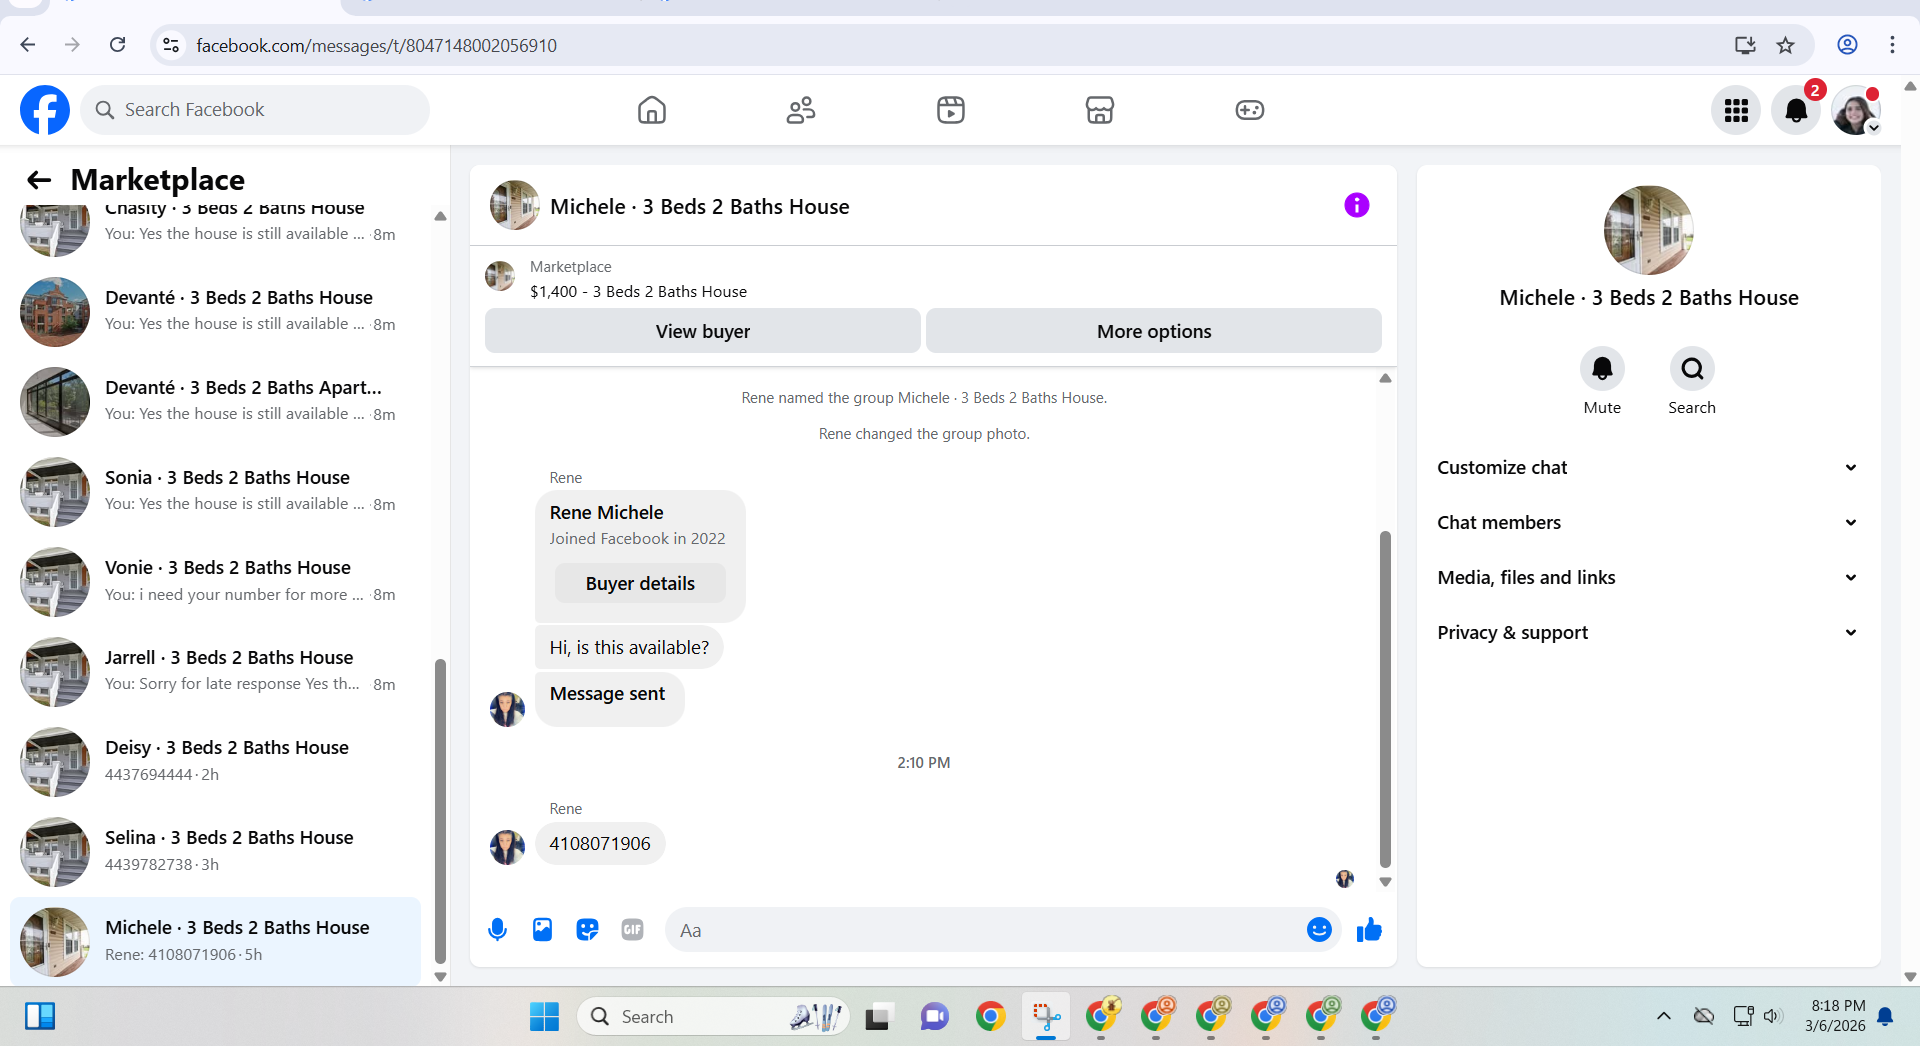Open Buyer details for Rene Michele
Viewport: 1920px width, 1046px height.
click(x=640, y=583)
